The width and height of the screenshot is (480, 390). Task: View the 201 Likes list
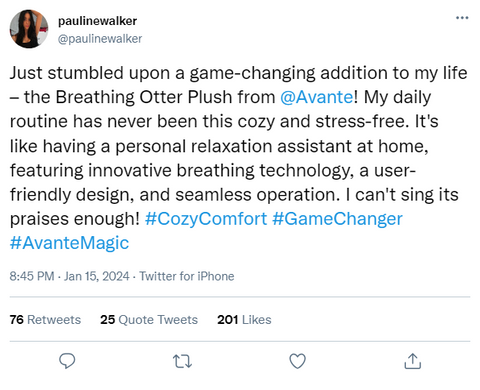point(244,320)
